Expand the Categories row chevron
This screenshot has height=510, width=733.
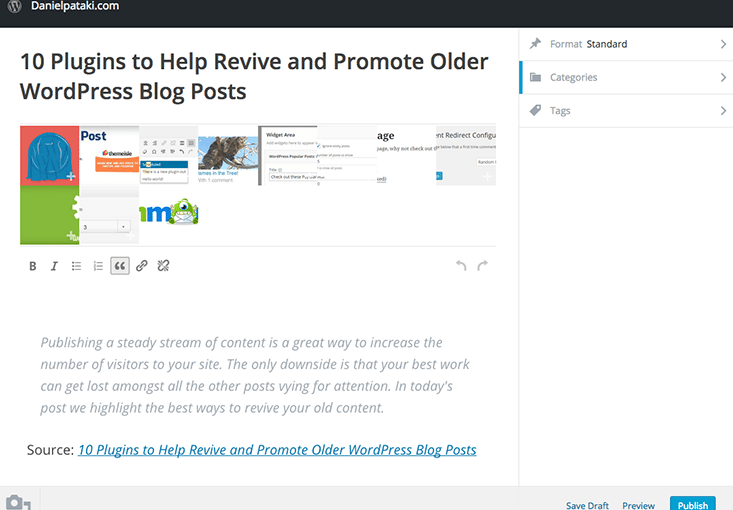point(723,77)
